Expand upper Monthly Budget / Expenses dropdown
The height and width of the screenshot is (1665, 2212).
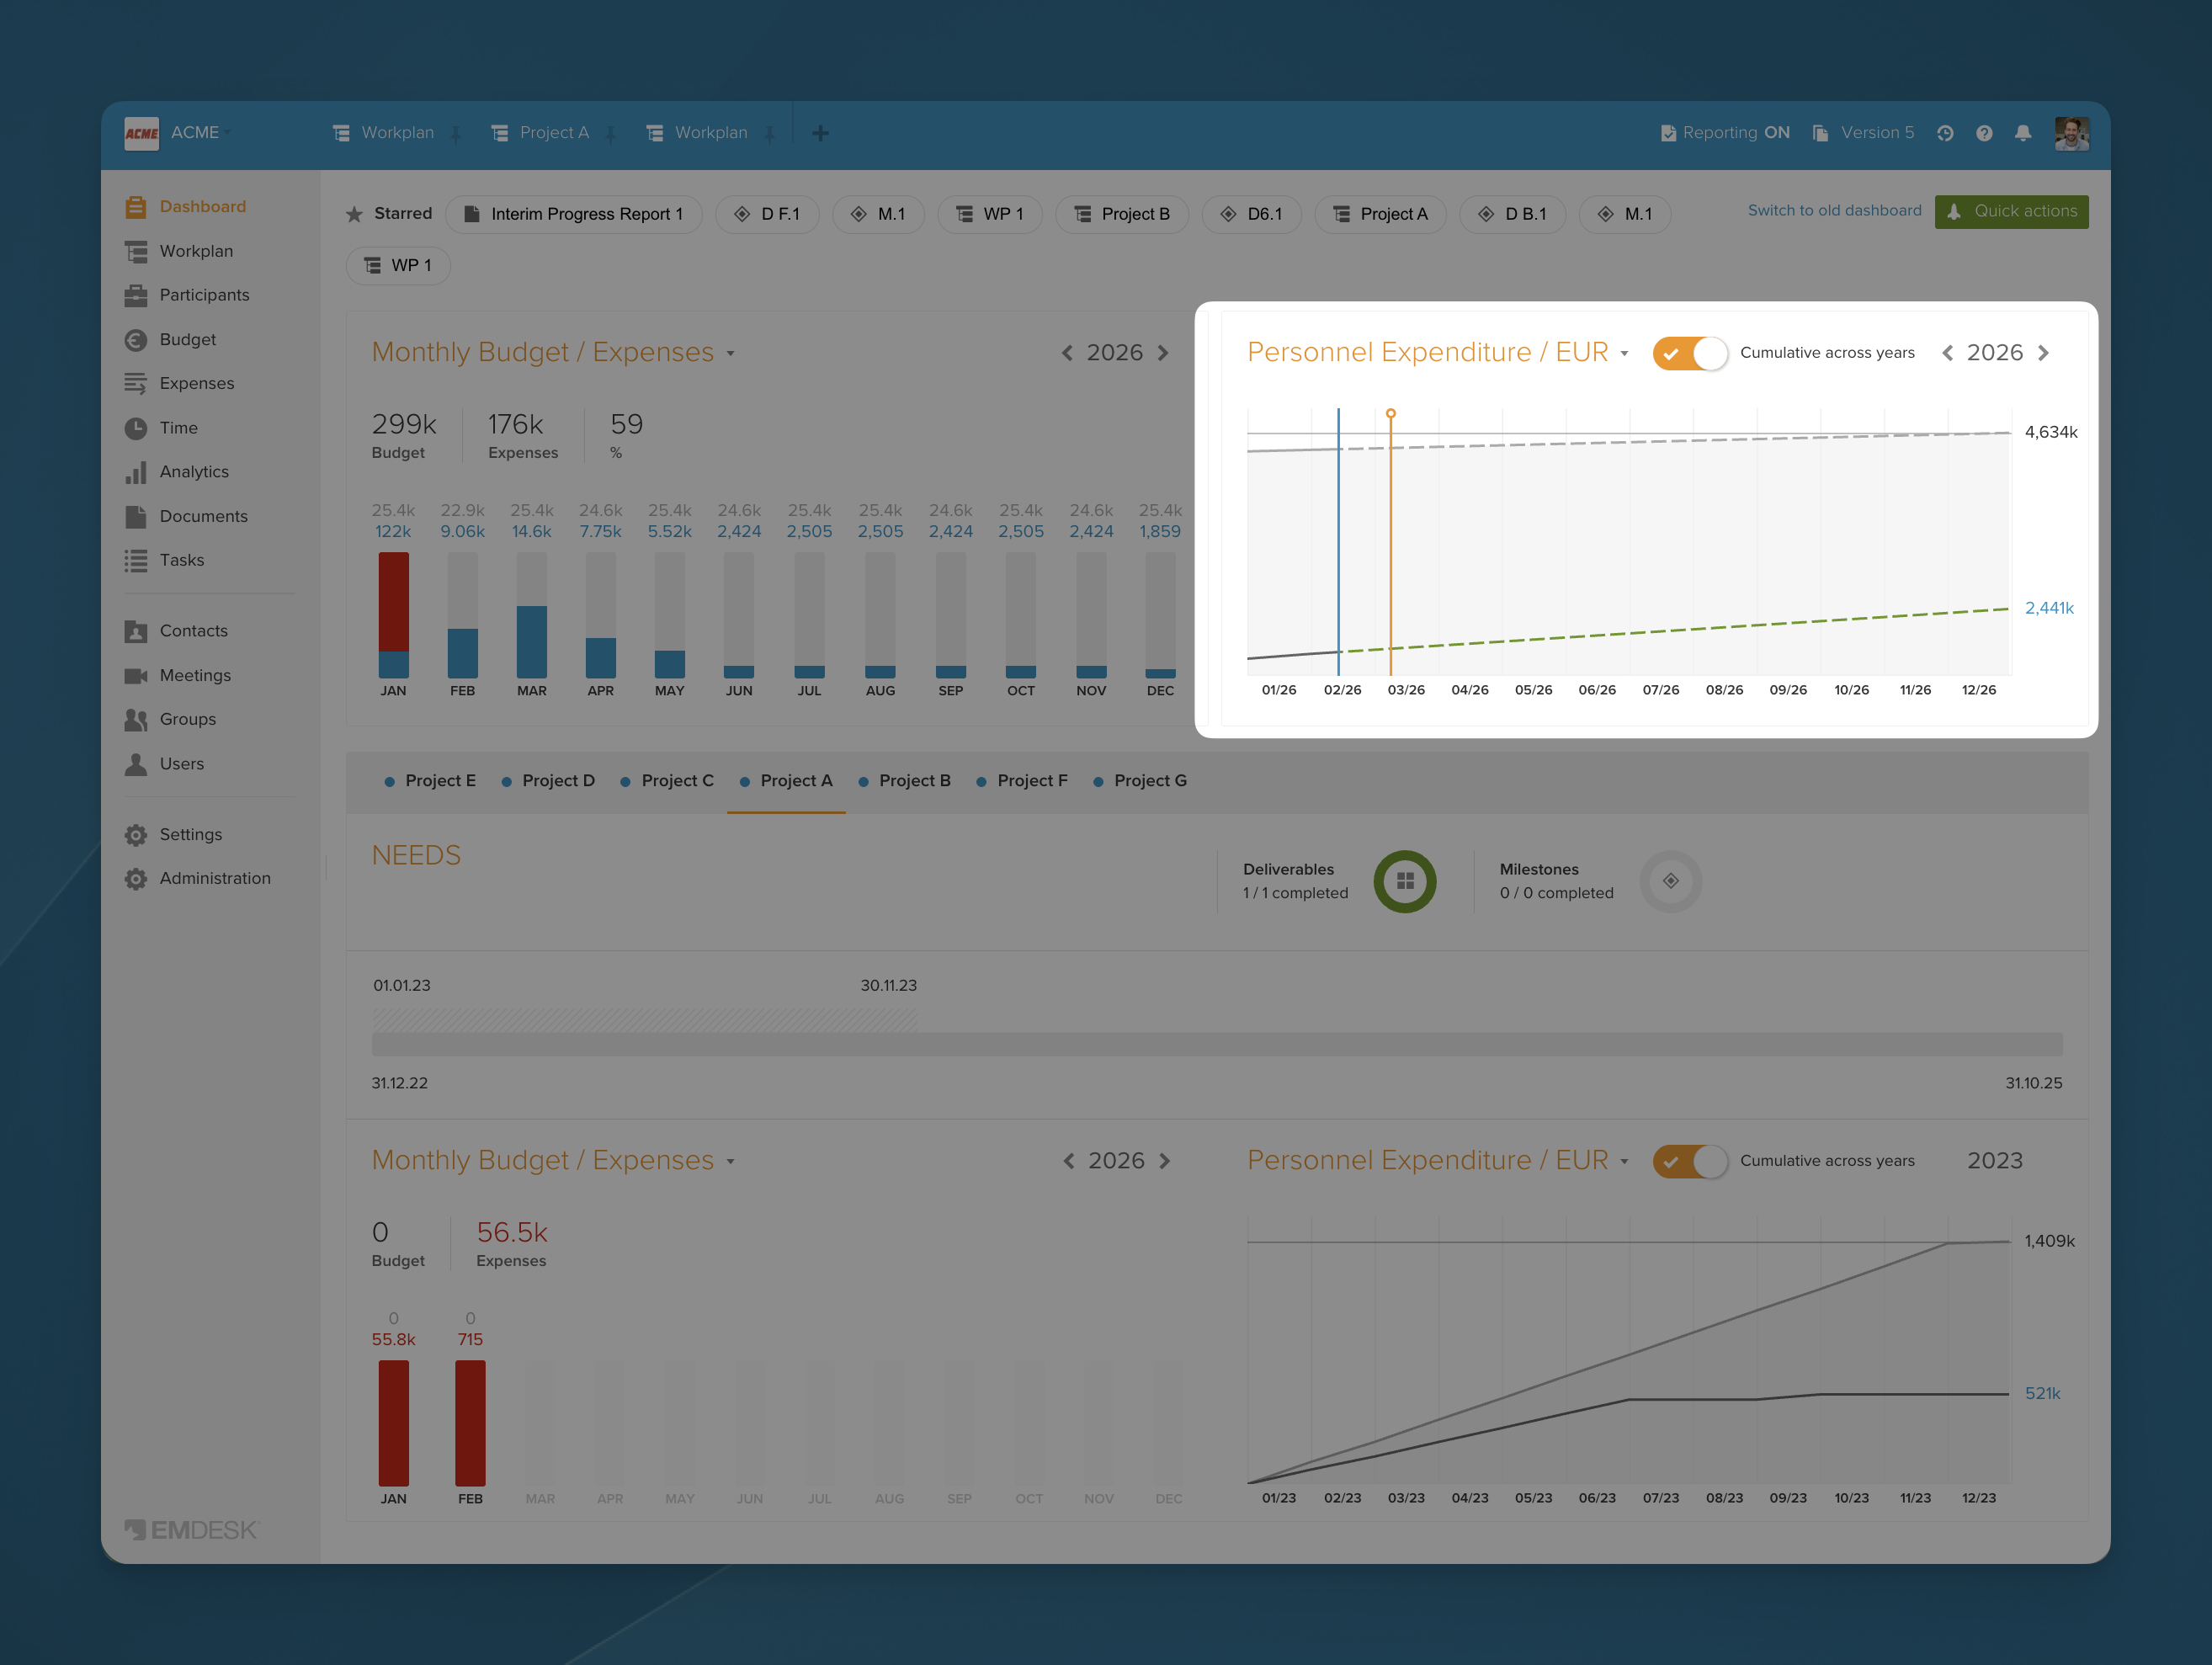point(731,354)
